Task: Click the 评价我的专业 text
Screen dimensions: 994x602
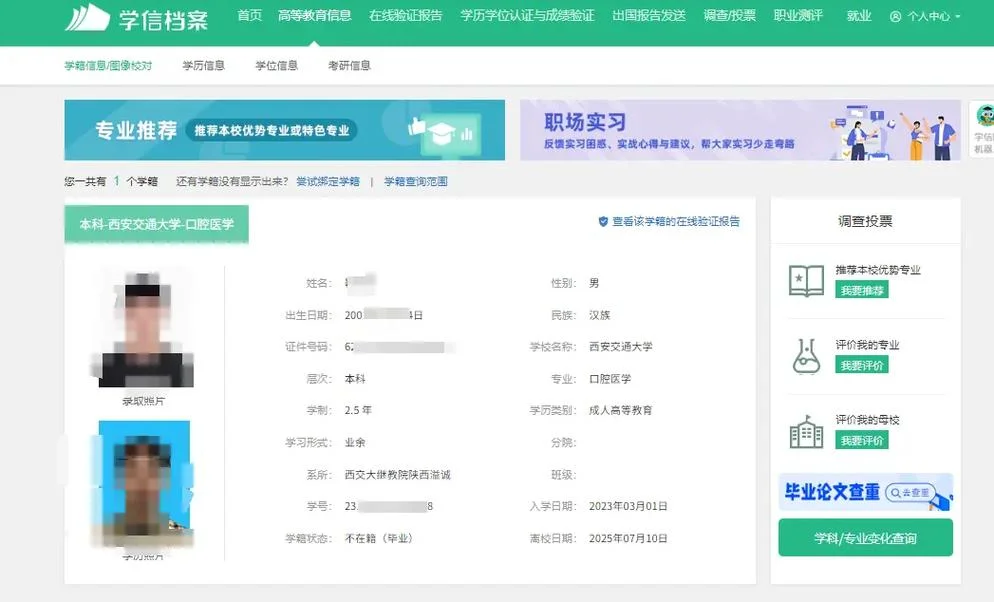Action: pos(867,345)
